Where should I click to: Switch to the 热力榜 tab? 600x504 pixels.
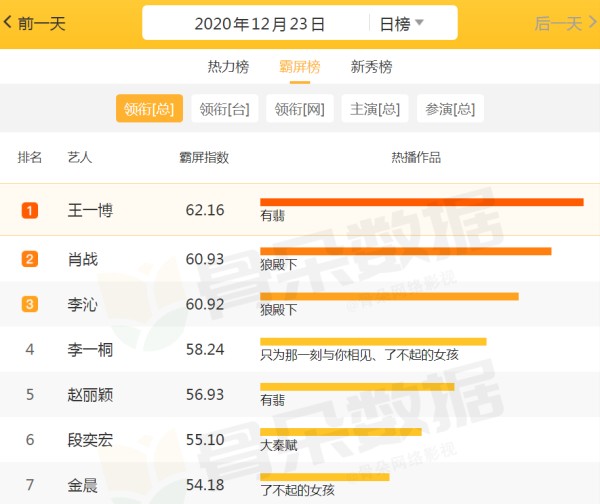[x=228, y=67]
